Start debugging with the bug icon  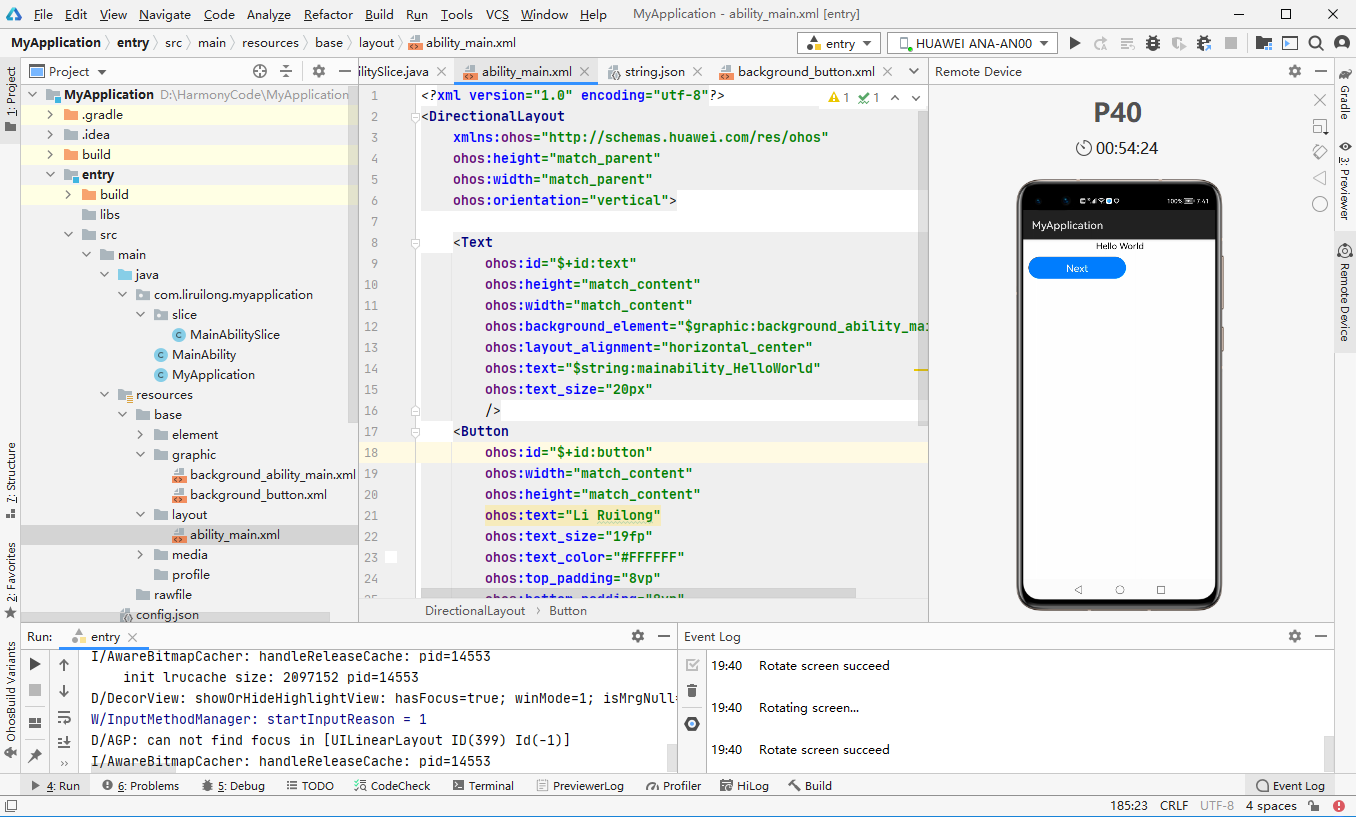(x=1152, y=43)
